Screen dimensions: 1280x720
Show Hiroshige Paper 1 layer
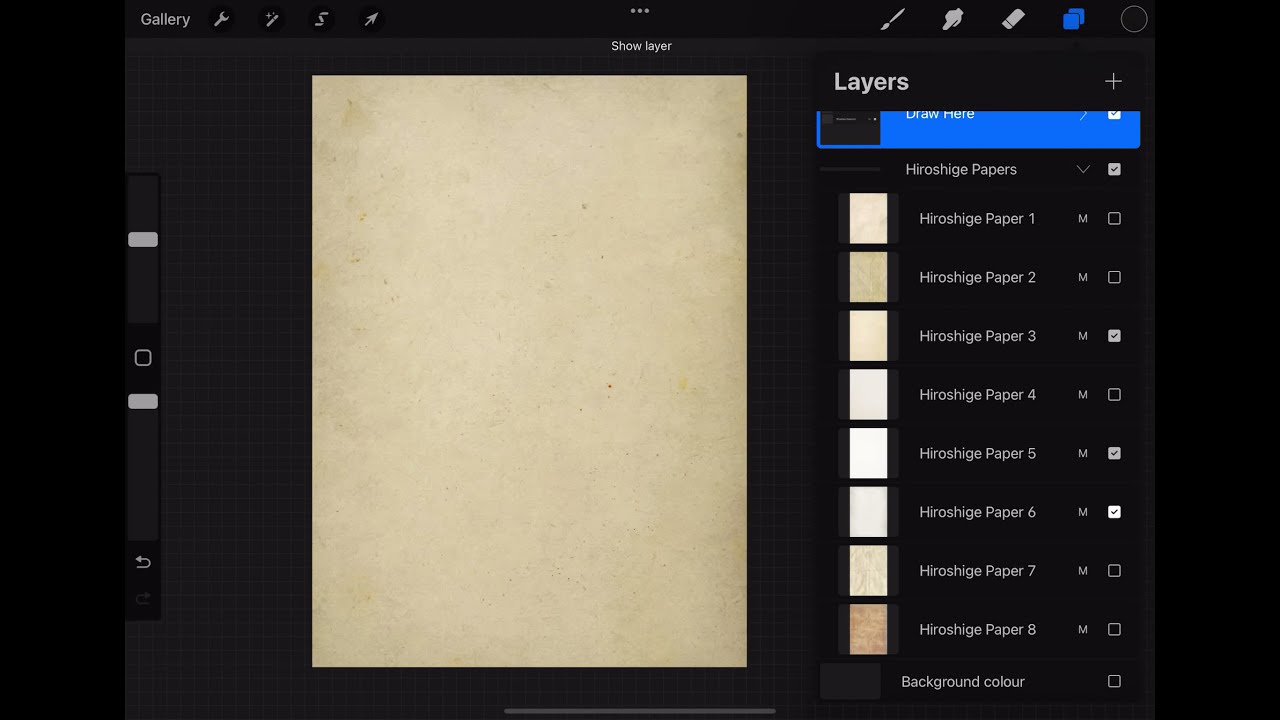[1114, 218]
